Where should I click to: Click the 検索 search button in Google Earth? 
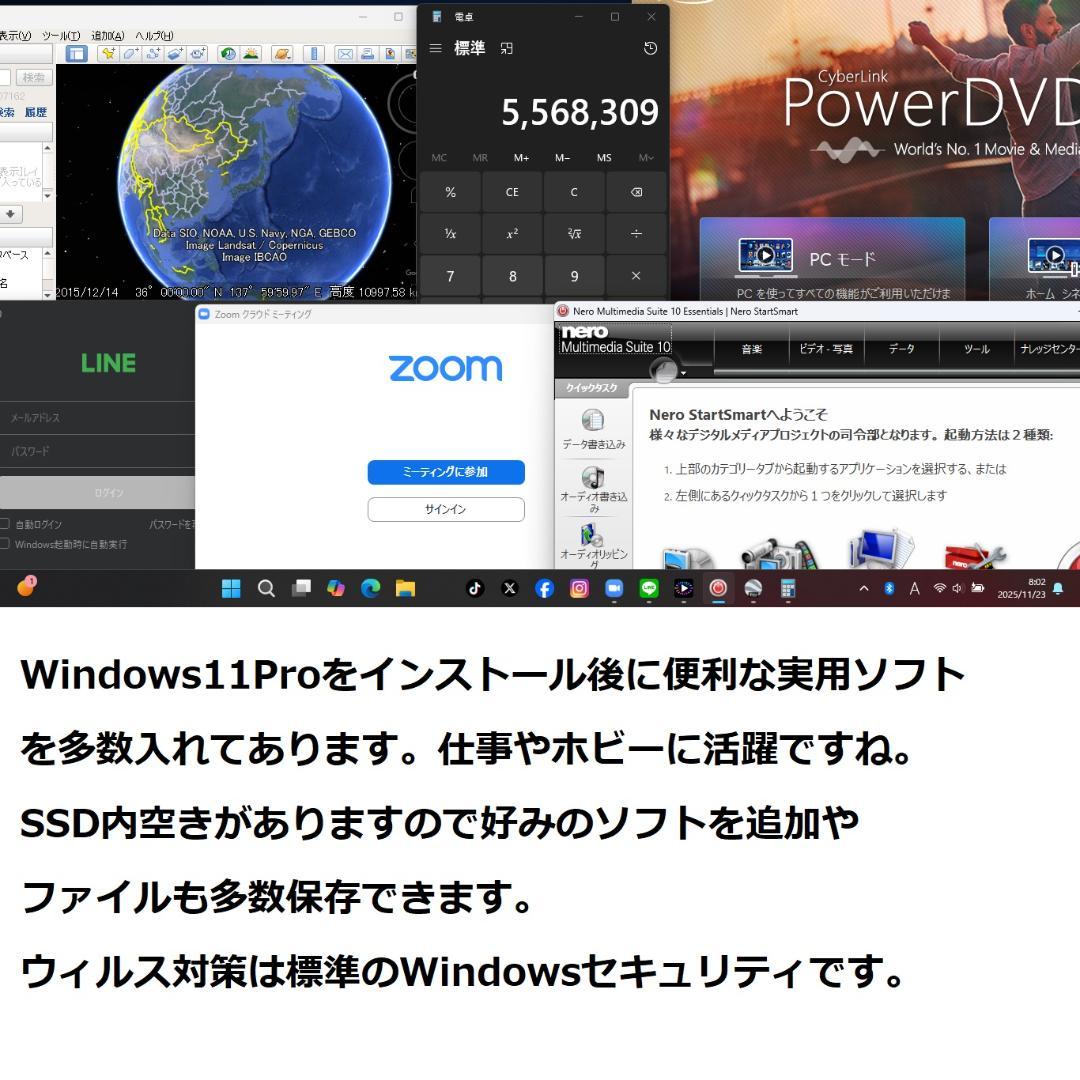click(x=34, y=77)
